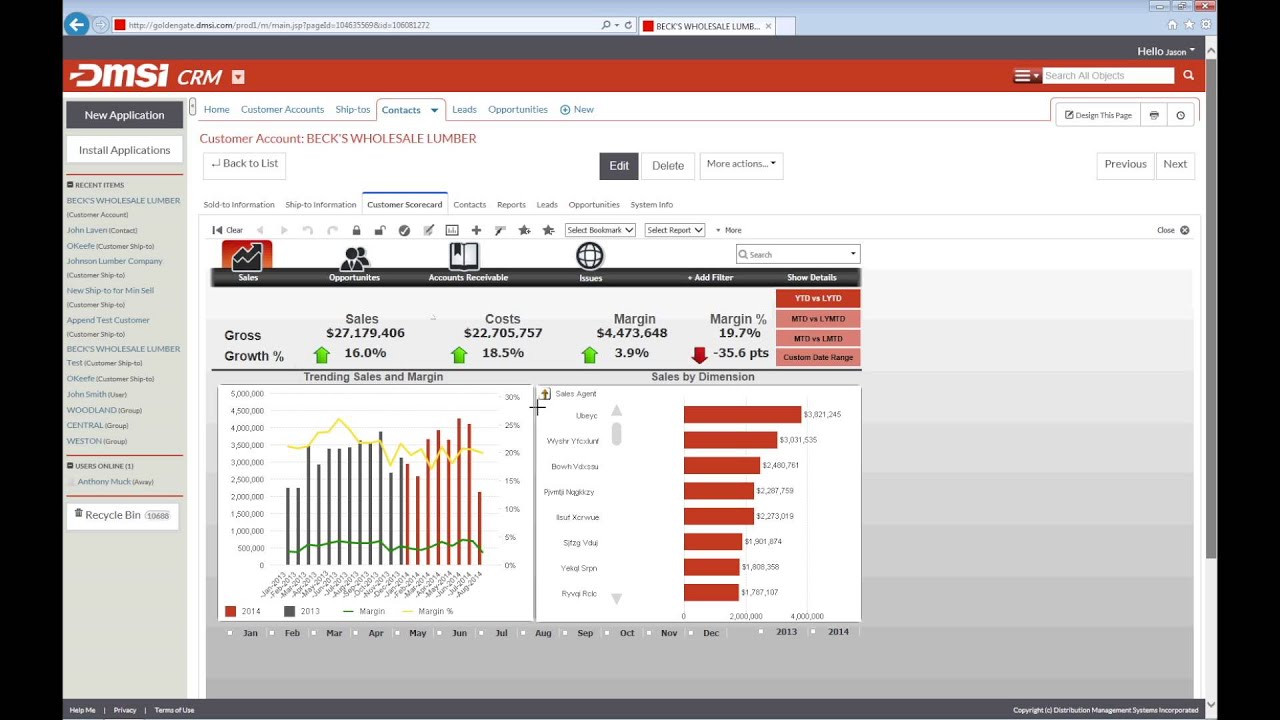Open the Select Bookmark dropdown
The height and width of the screenshot is (720, 1280).
coord(600,230)
